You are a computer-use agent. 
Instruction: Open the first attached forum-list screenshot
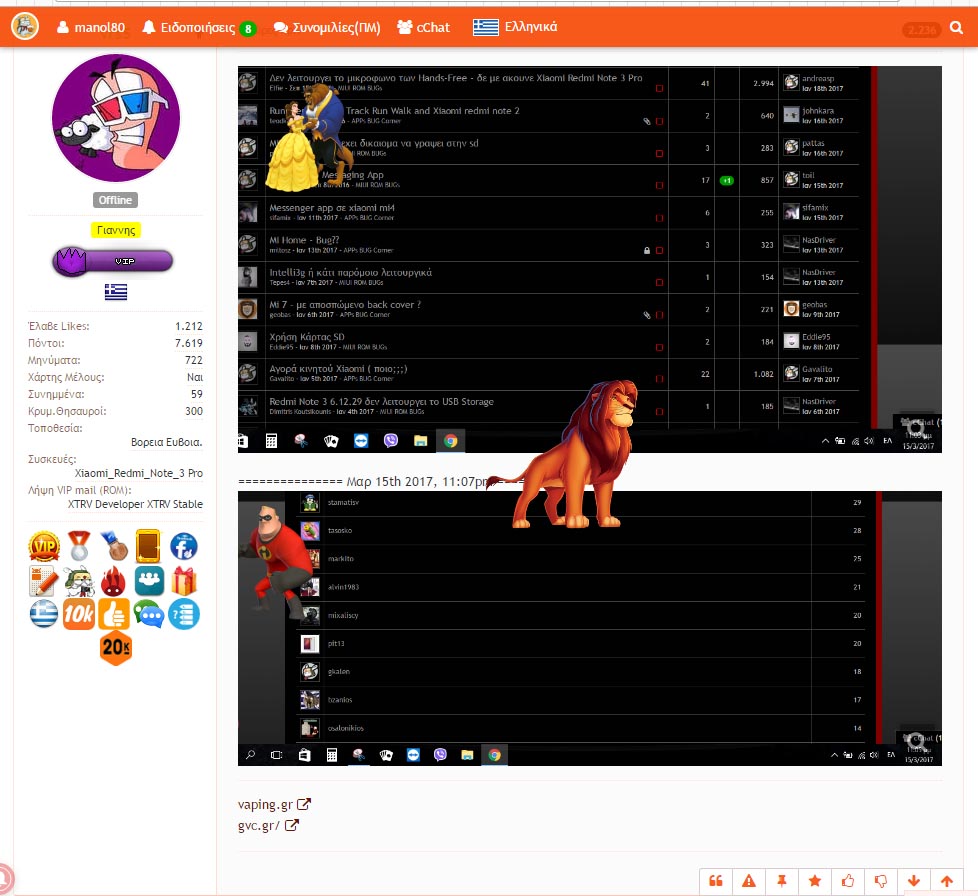click(x=589, y=259)
